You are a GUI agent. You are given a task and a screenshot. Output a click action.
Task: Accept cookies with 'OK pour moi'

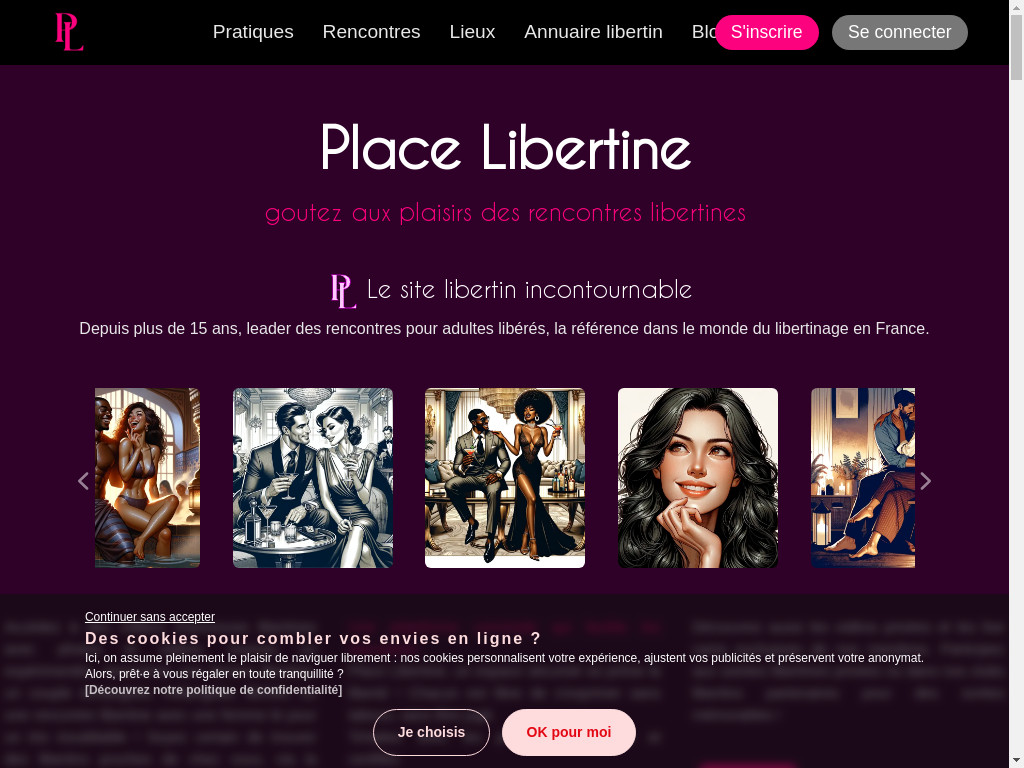[569, 732]
